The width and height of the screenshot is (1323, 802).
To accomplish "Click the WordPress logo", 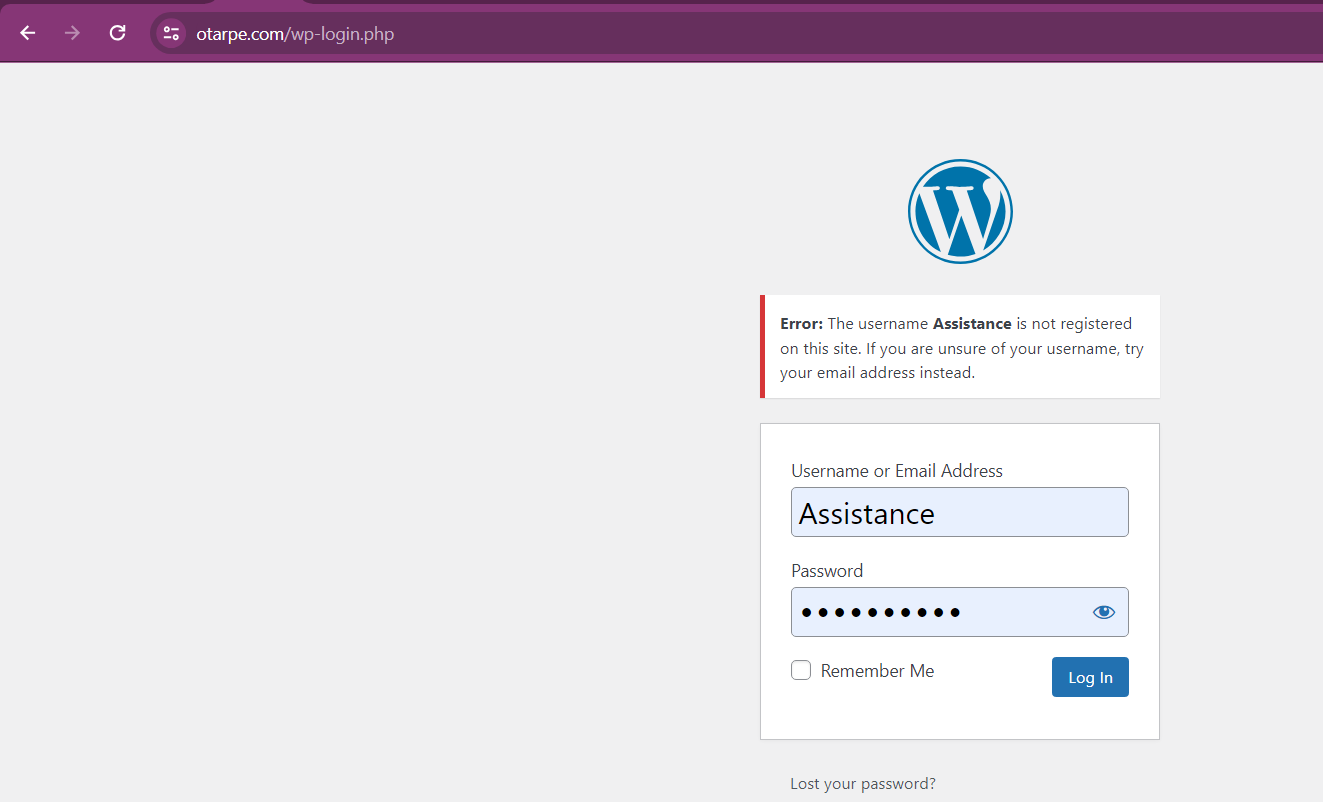I will (960, 211).
